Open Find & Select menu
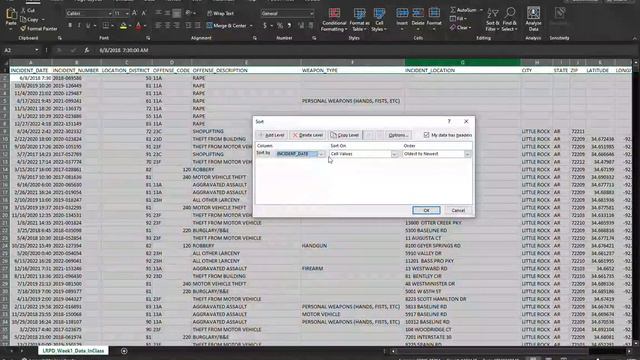640x360 pixels. (x=510, y=20)
